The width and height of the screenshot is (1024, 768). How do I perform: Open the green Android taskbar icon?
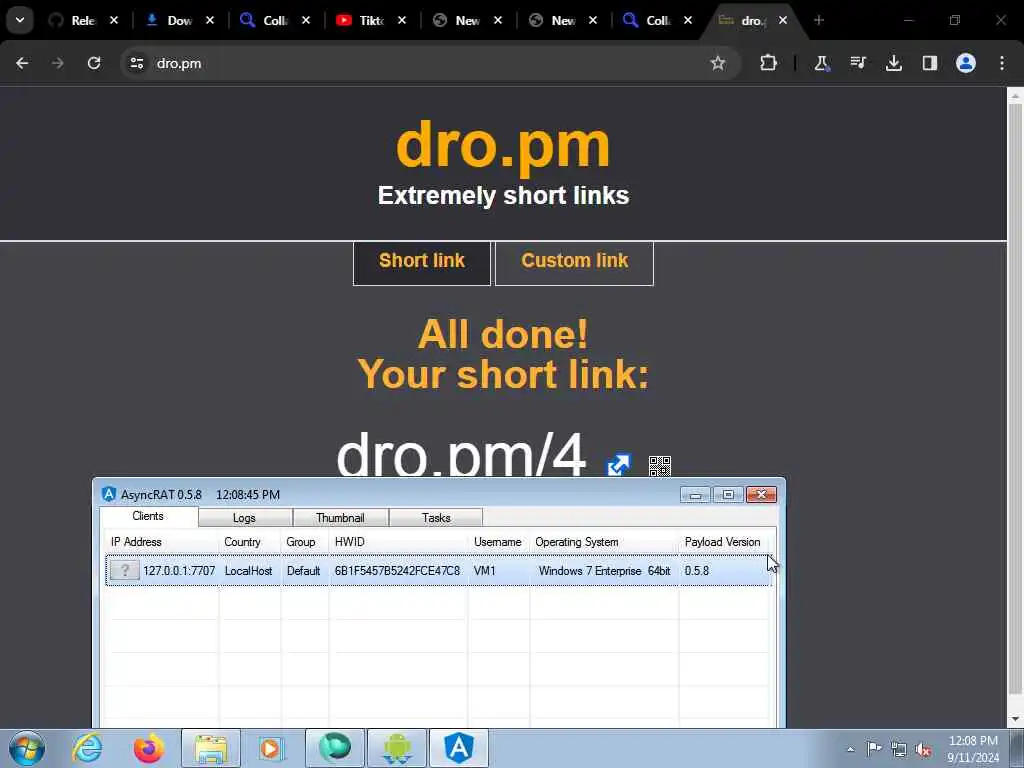point(397,748)
